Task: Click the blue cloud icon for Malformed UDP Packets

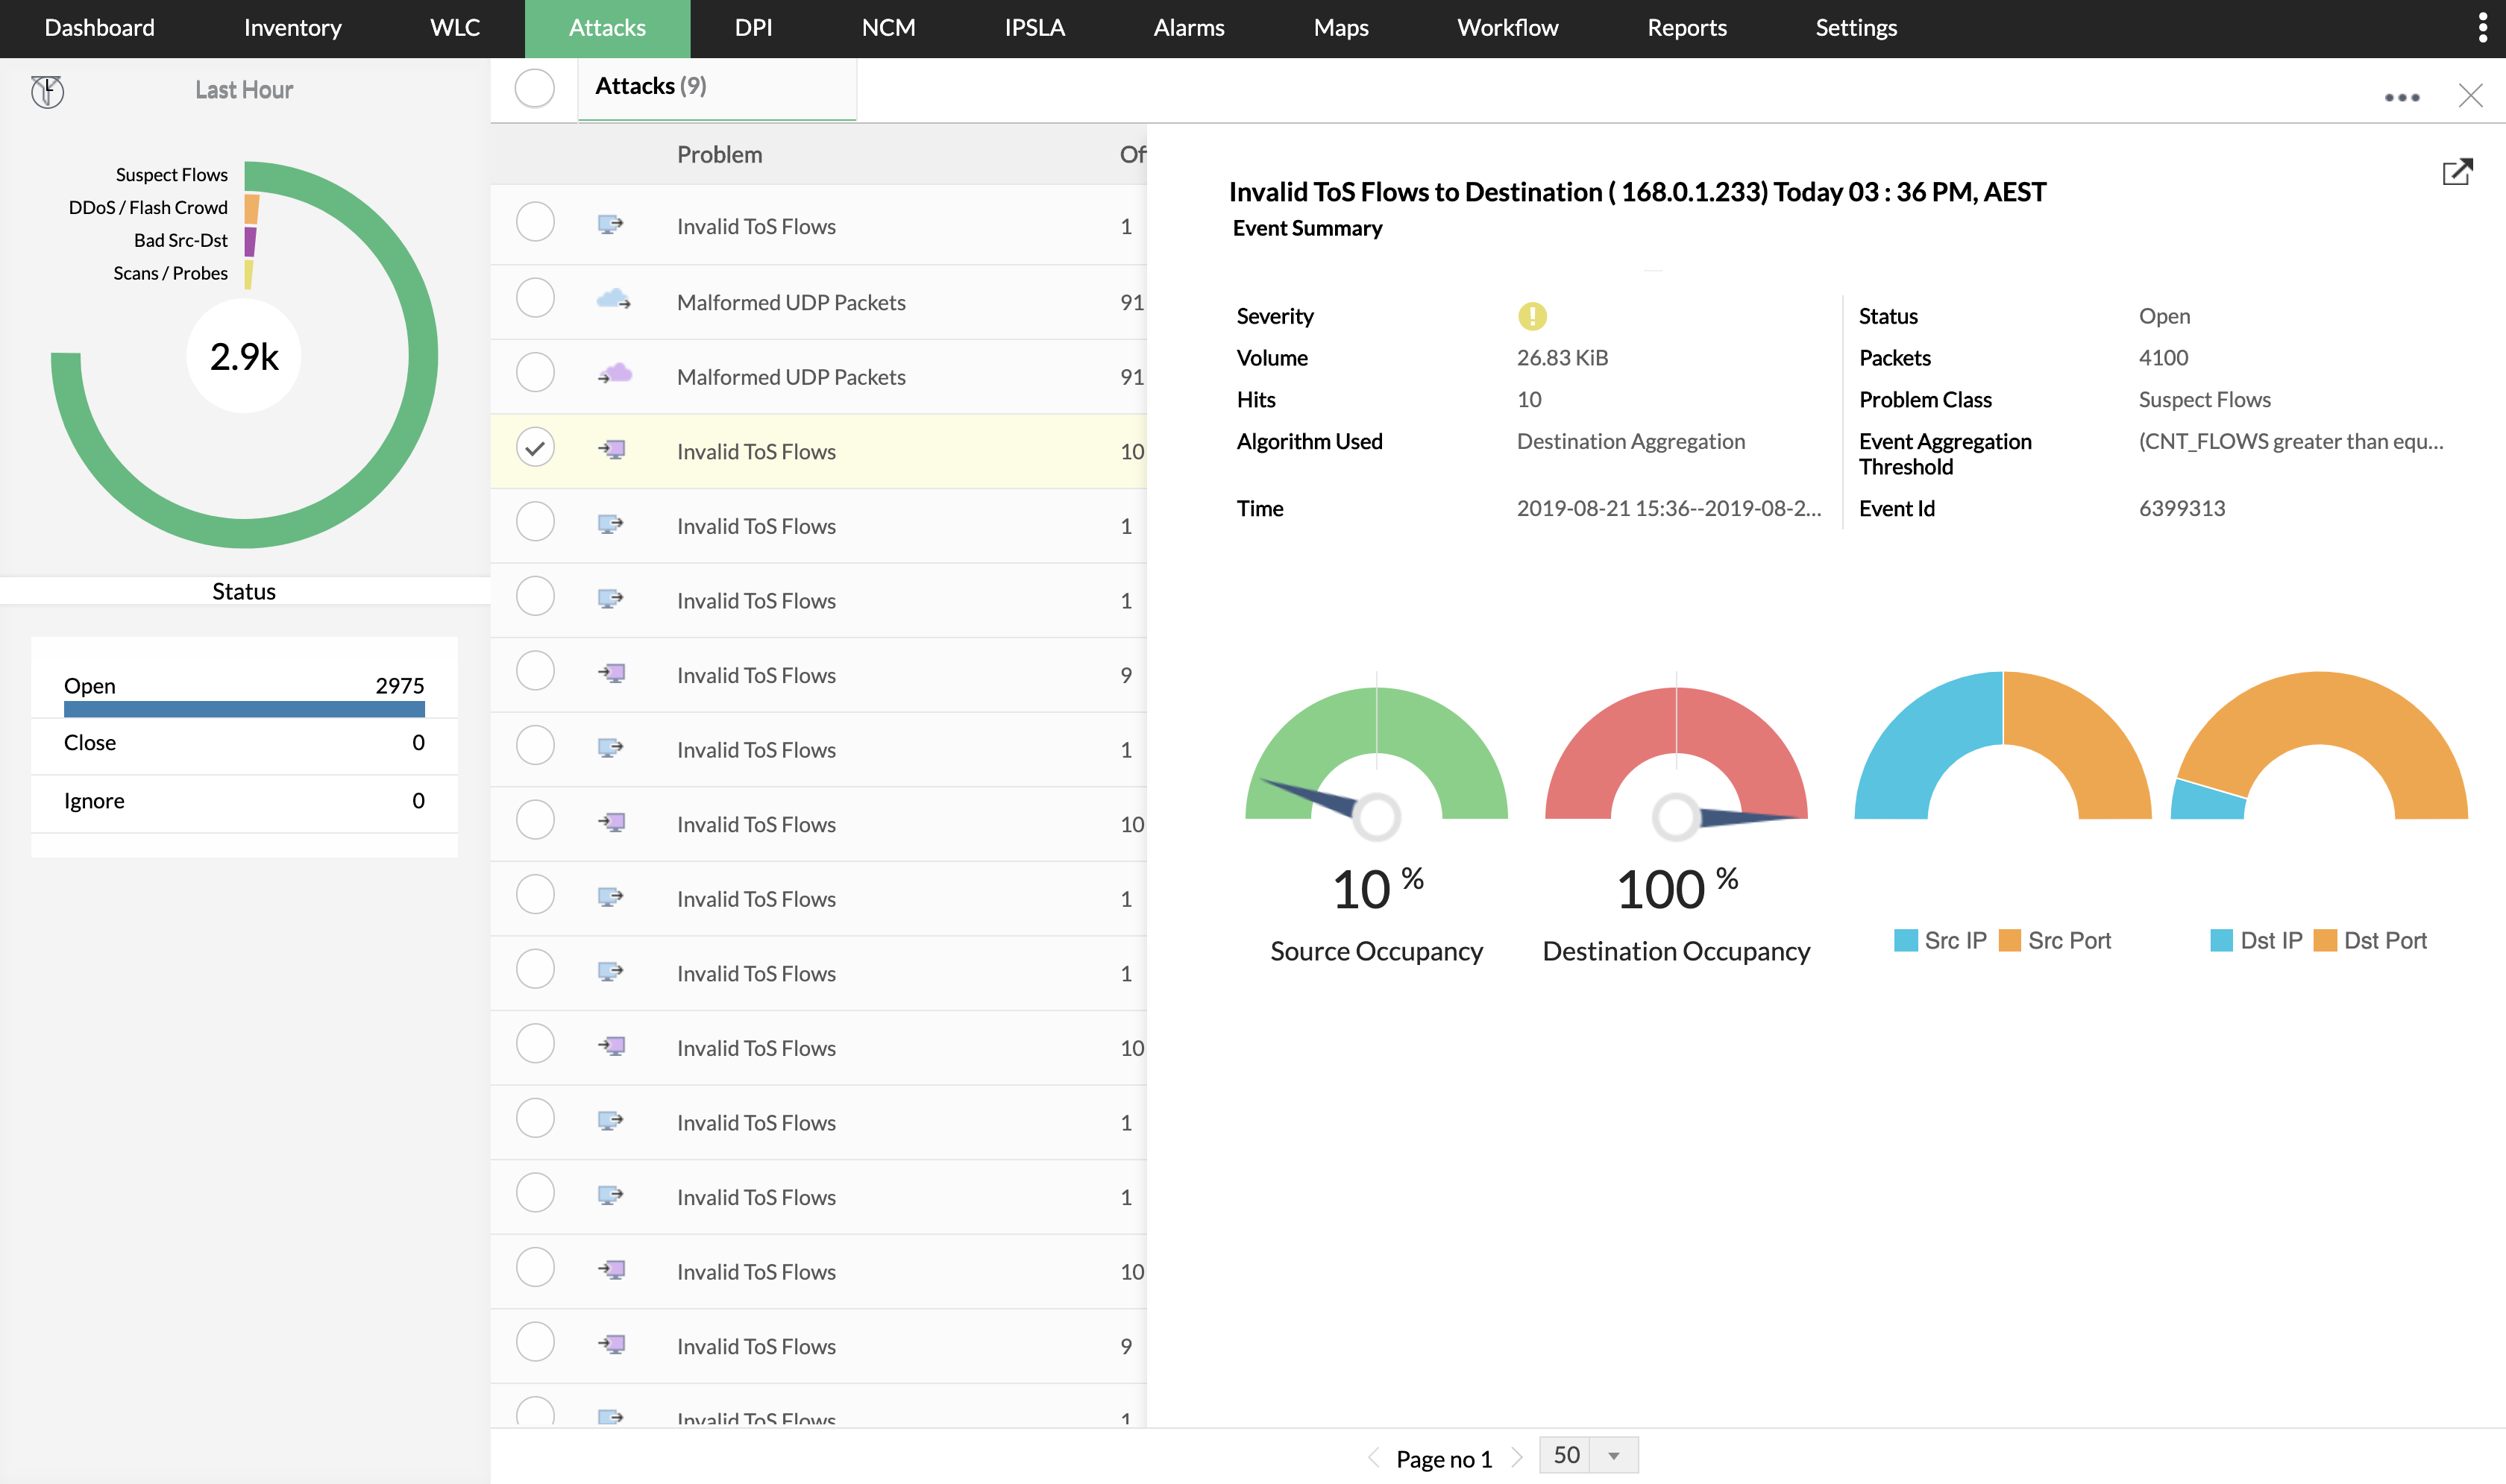Action: point(613,299)
